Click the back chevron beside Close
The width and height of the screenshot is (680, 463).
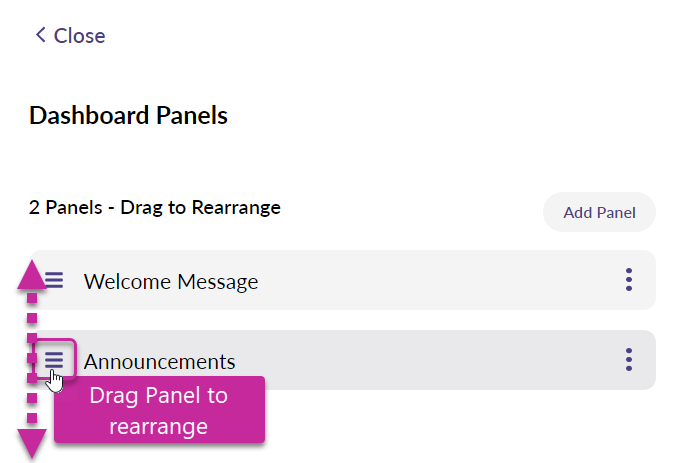pos(40,35)
